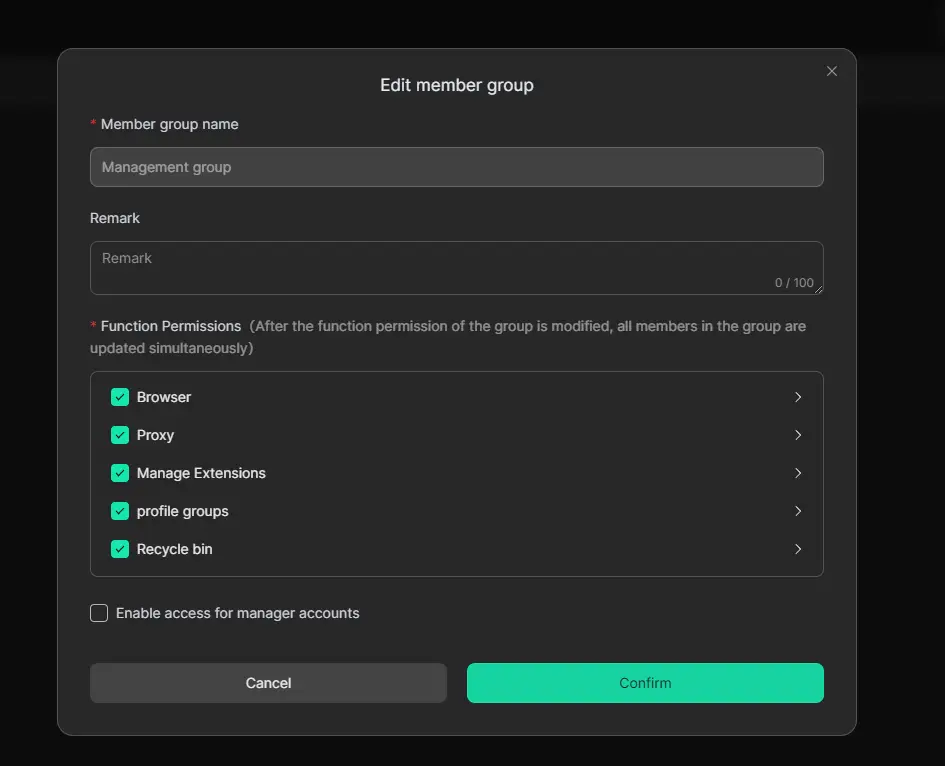Uncheck the Browser permission checkbox
Image resolution: width=945 pixels, height=766 pixels.
tap(120, 397)
